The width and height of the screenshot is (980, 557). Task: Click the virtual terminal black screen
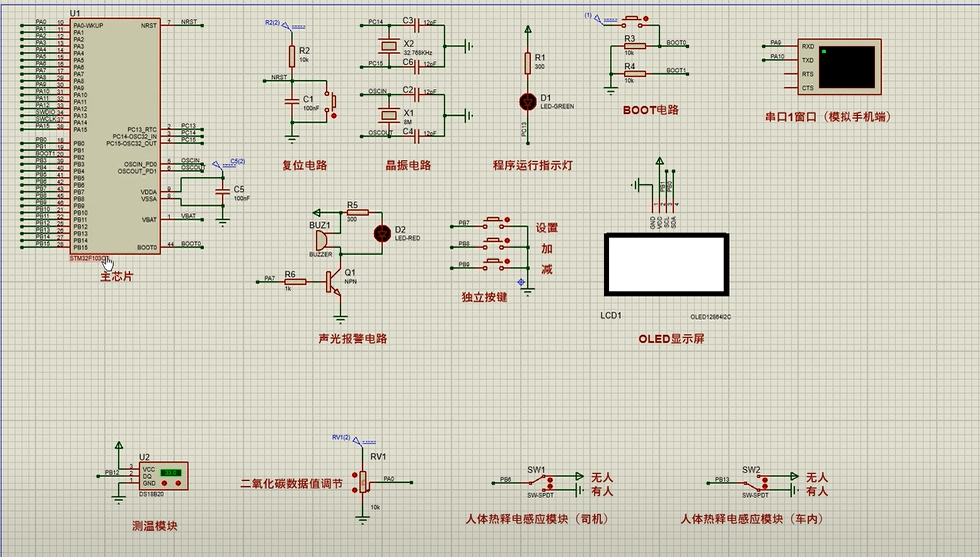point(846,67)
